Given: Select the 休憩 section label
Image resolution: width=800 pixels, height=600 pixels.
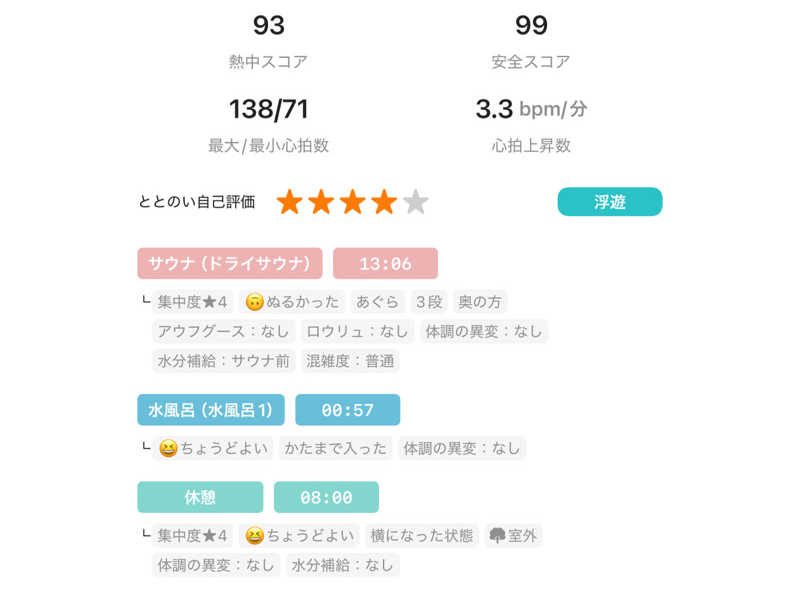Looking at the screenshot, I should click(x=200, y=497).
